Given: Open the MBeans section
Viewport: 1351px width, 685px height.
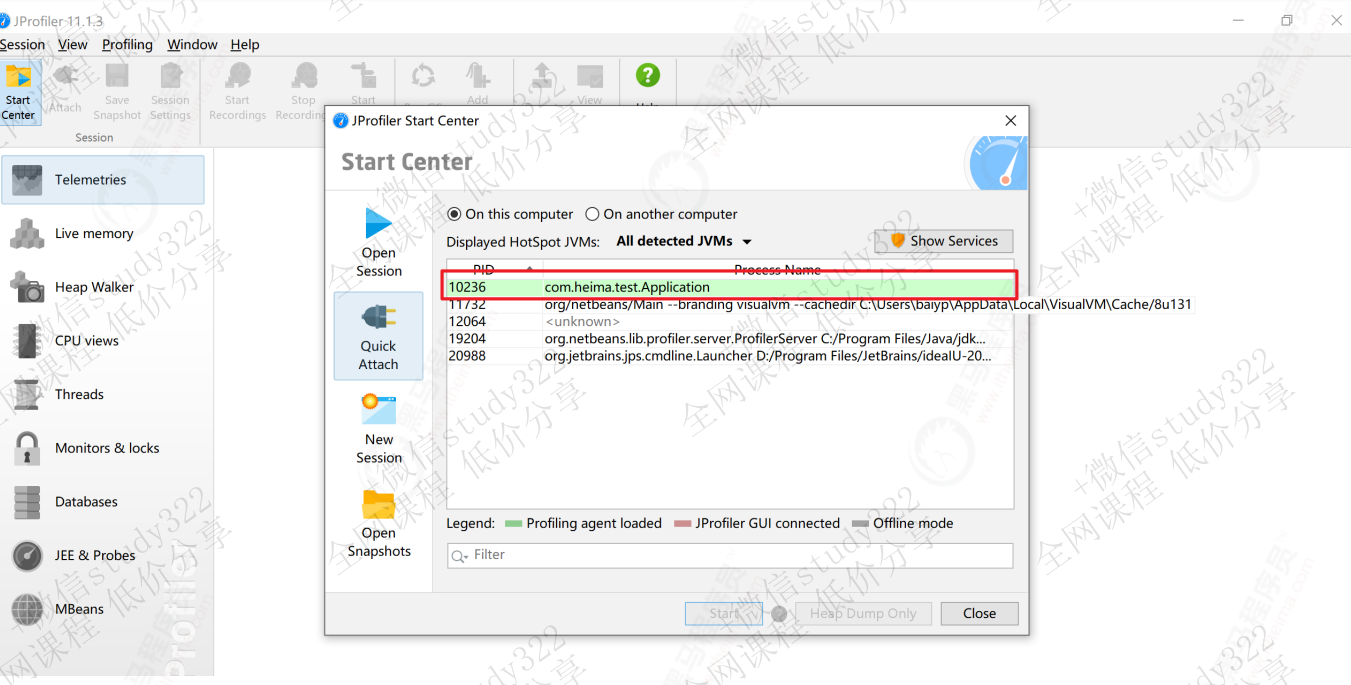Looking at the screenshot, I should click(103, 609).
